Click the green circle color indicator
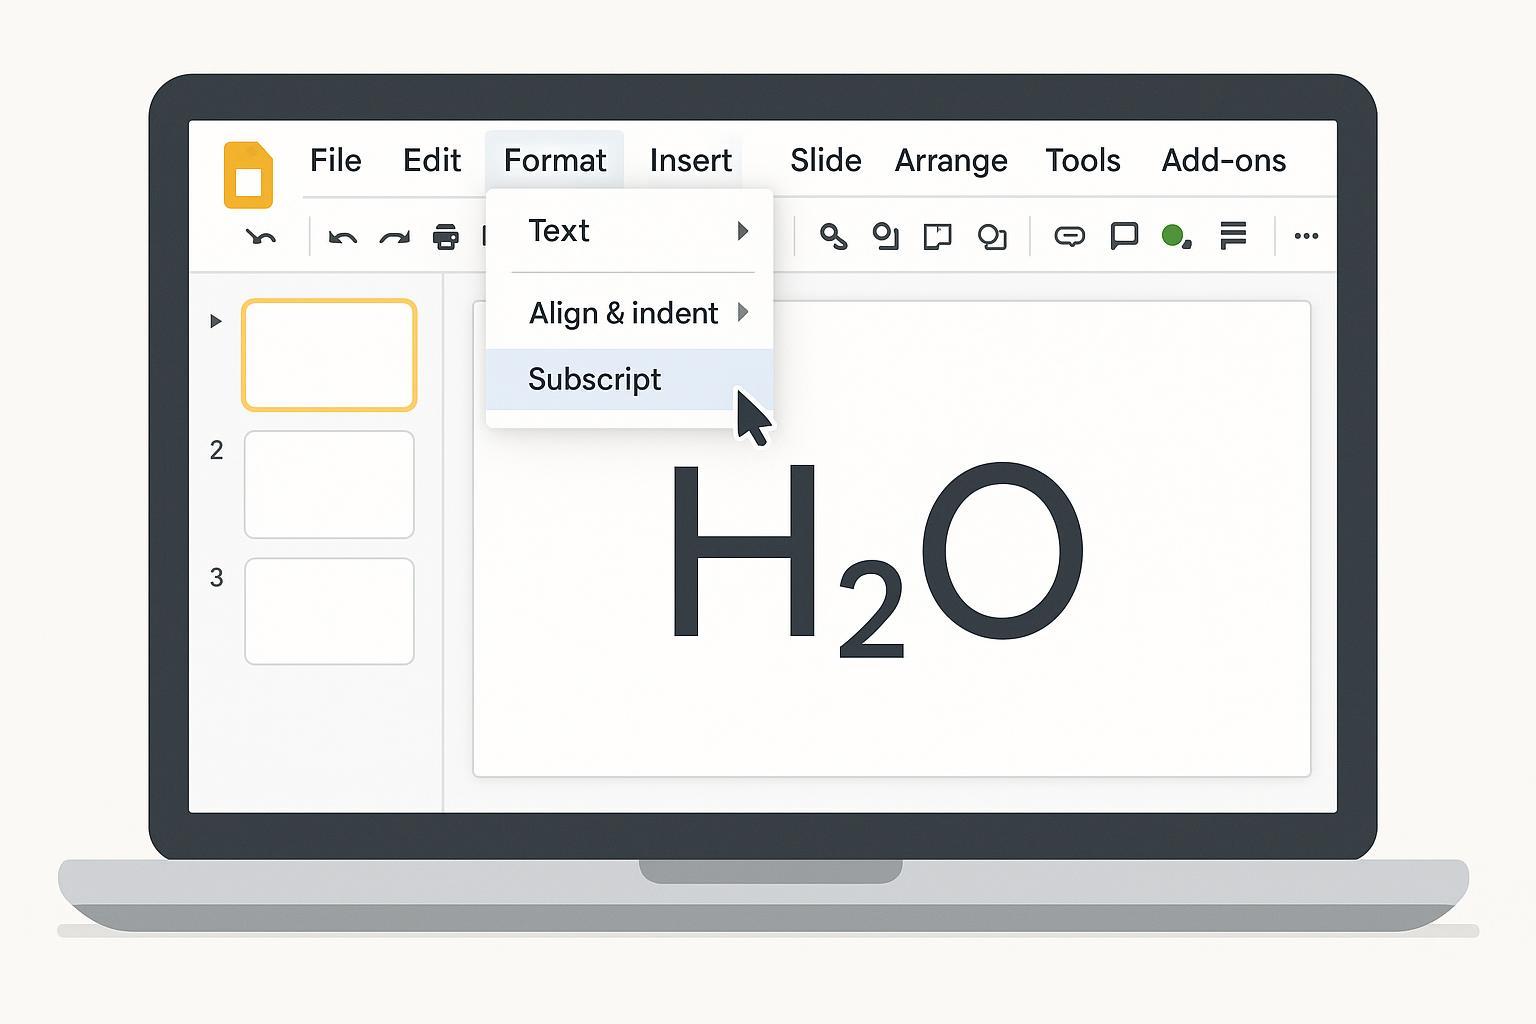Screen dimensions: 1536x1024 pos(1174,236)
